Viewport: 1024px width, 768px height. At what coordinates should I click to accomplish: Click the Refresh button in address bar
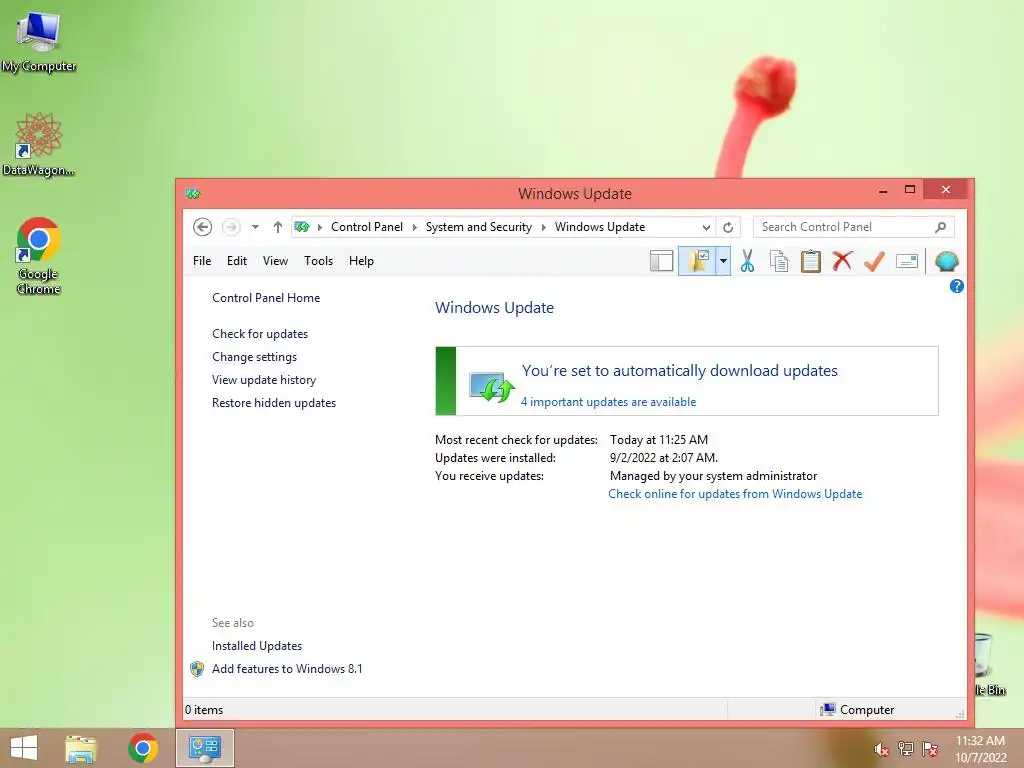pos(728,227)
